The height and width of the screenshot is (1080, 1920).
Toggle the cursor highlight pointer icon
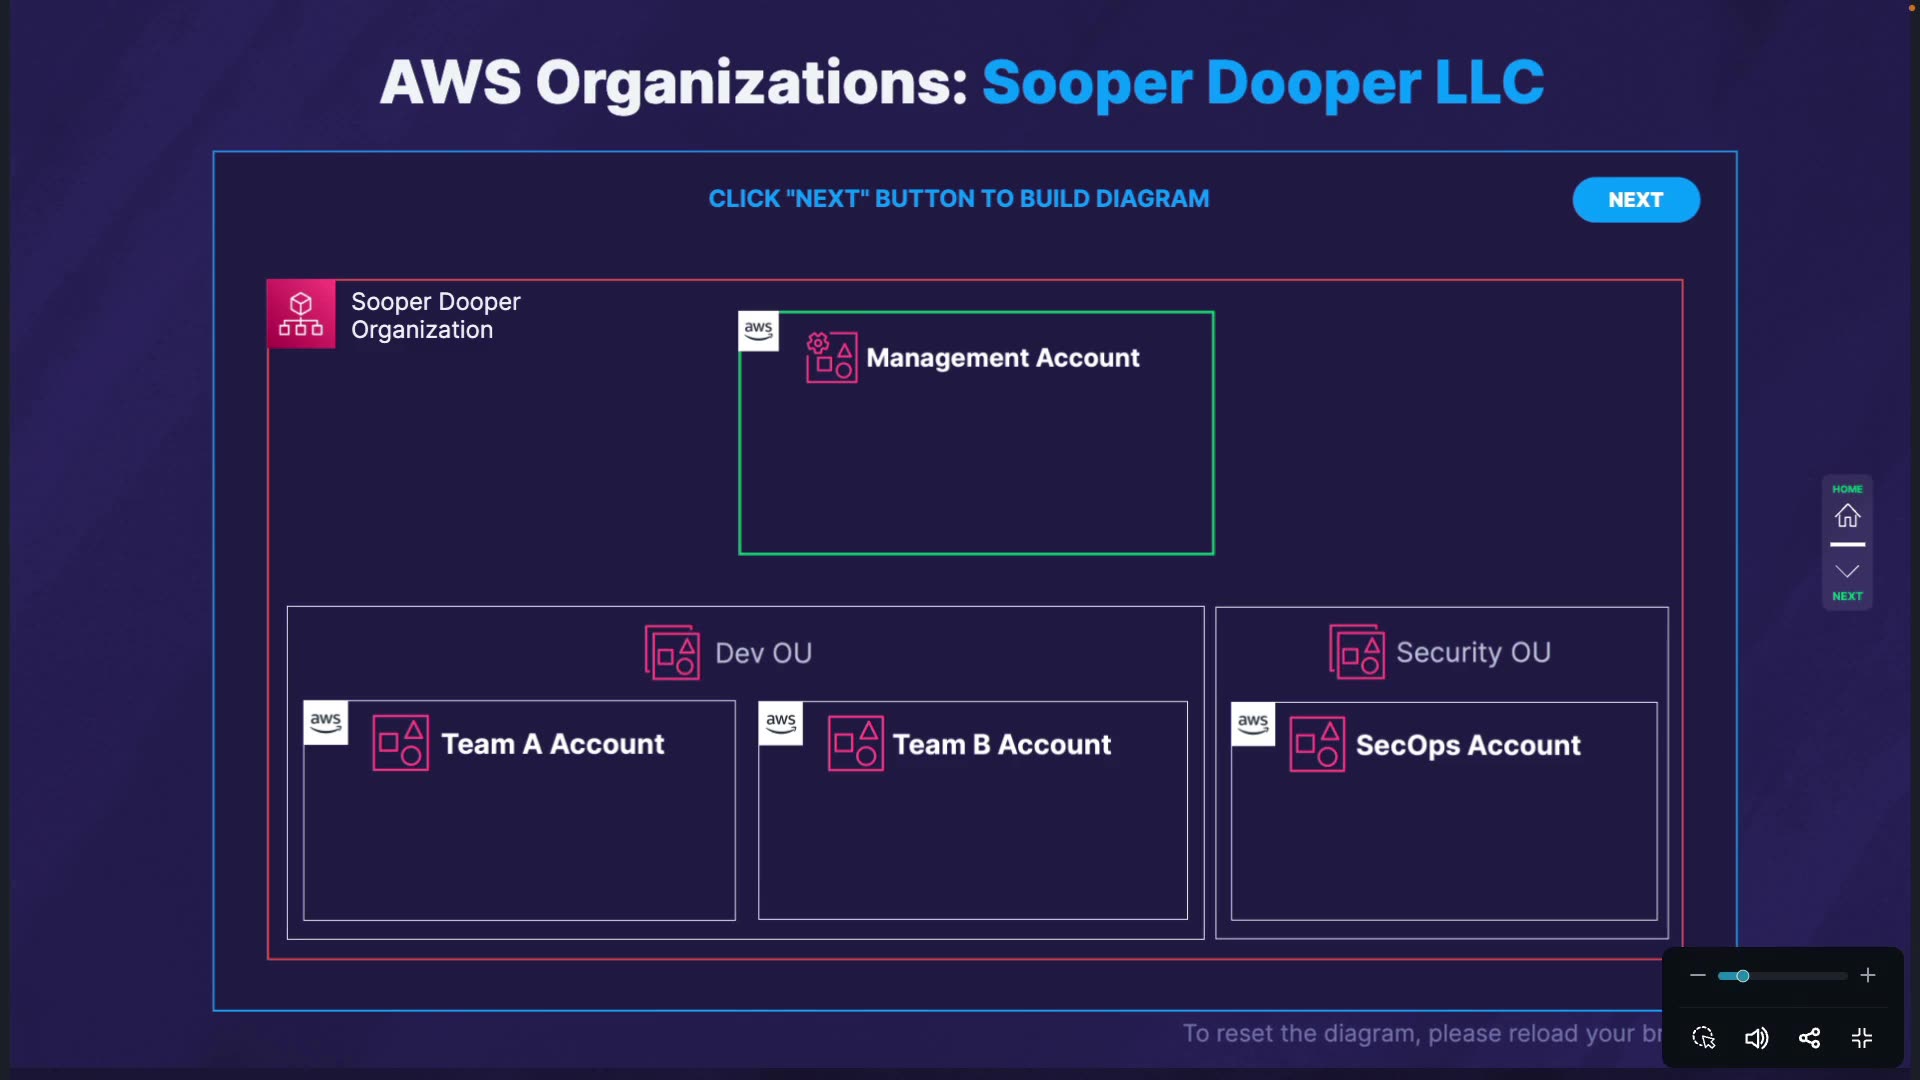coord(1703,1038)
